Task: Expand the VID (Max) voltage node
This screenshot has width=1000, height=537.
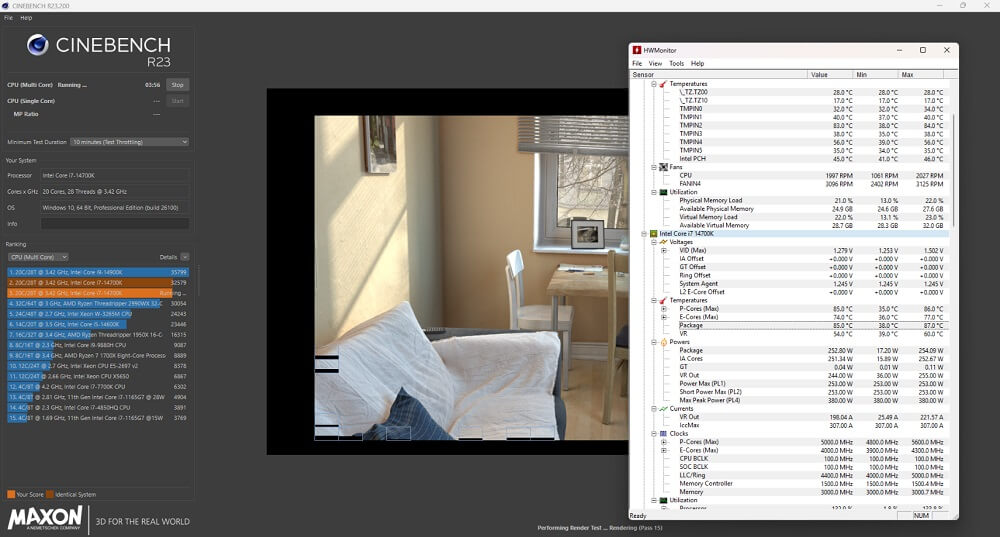Action: click(663, 250)
